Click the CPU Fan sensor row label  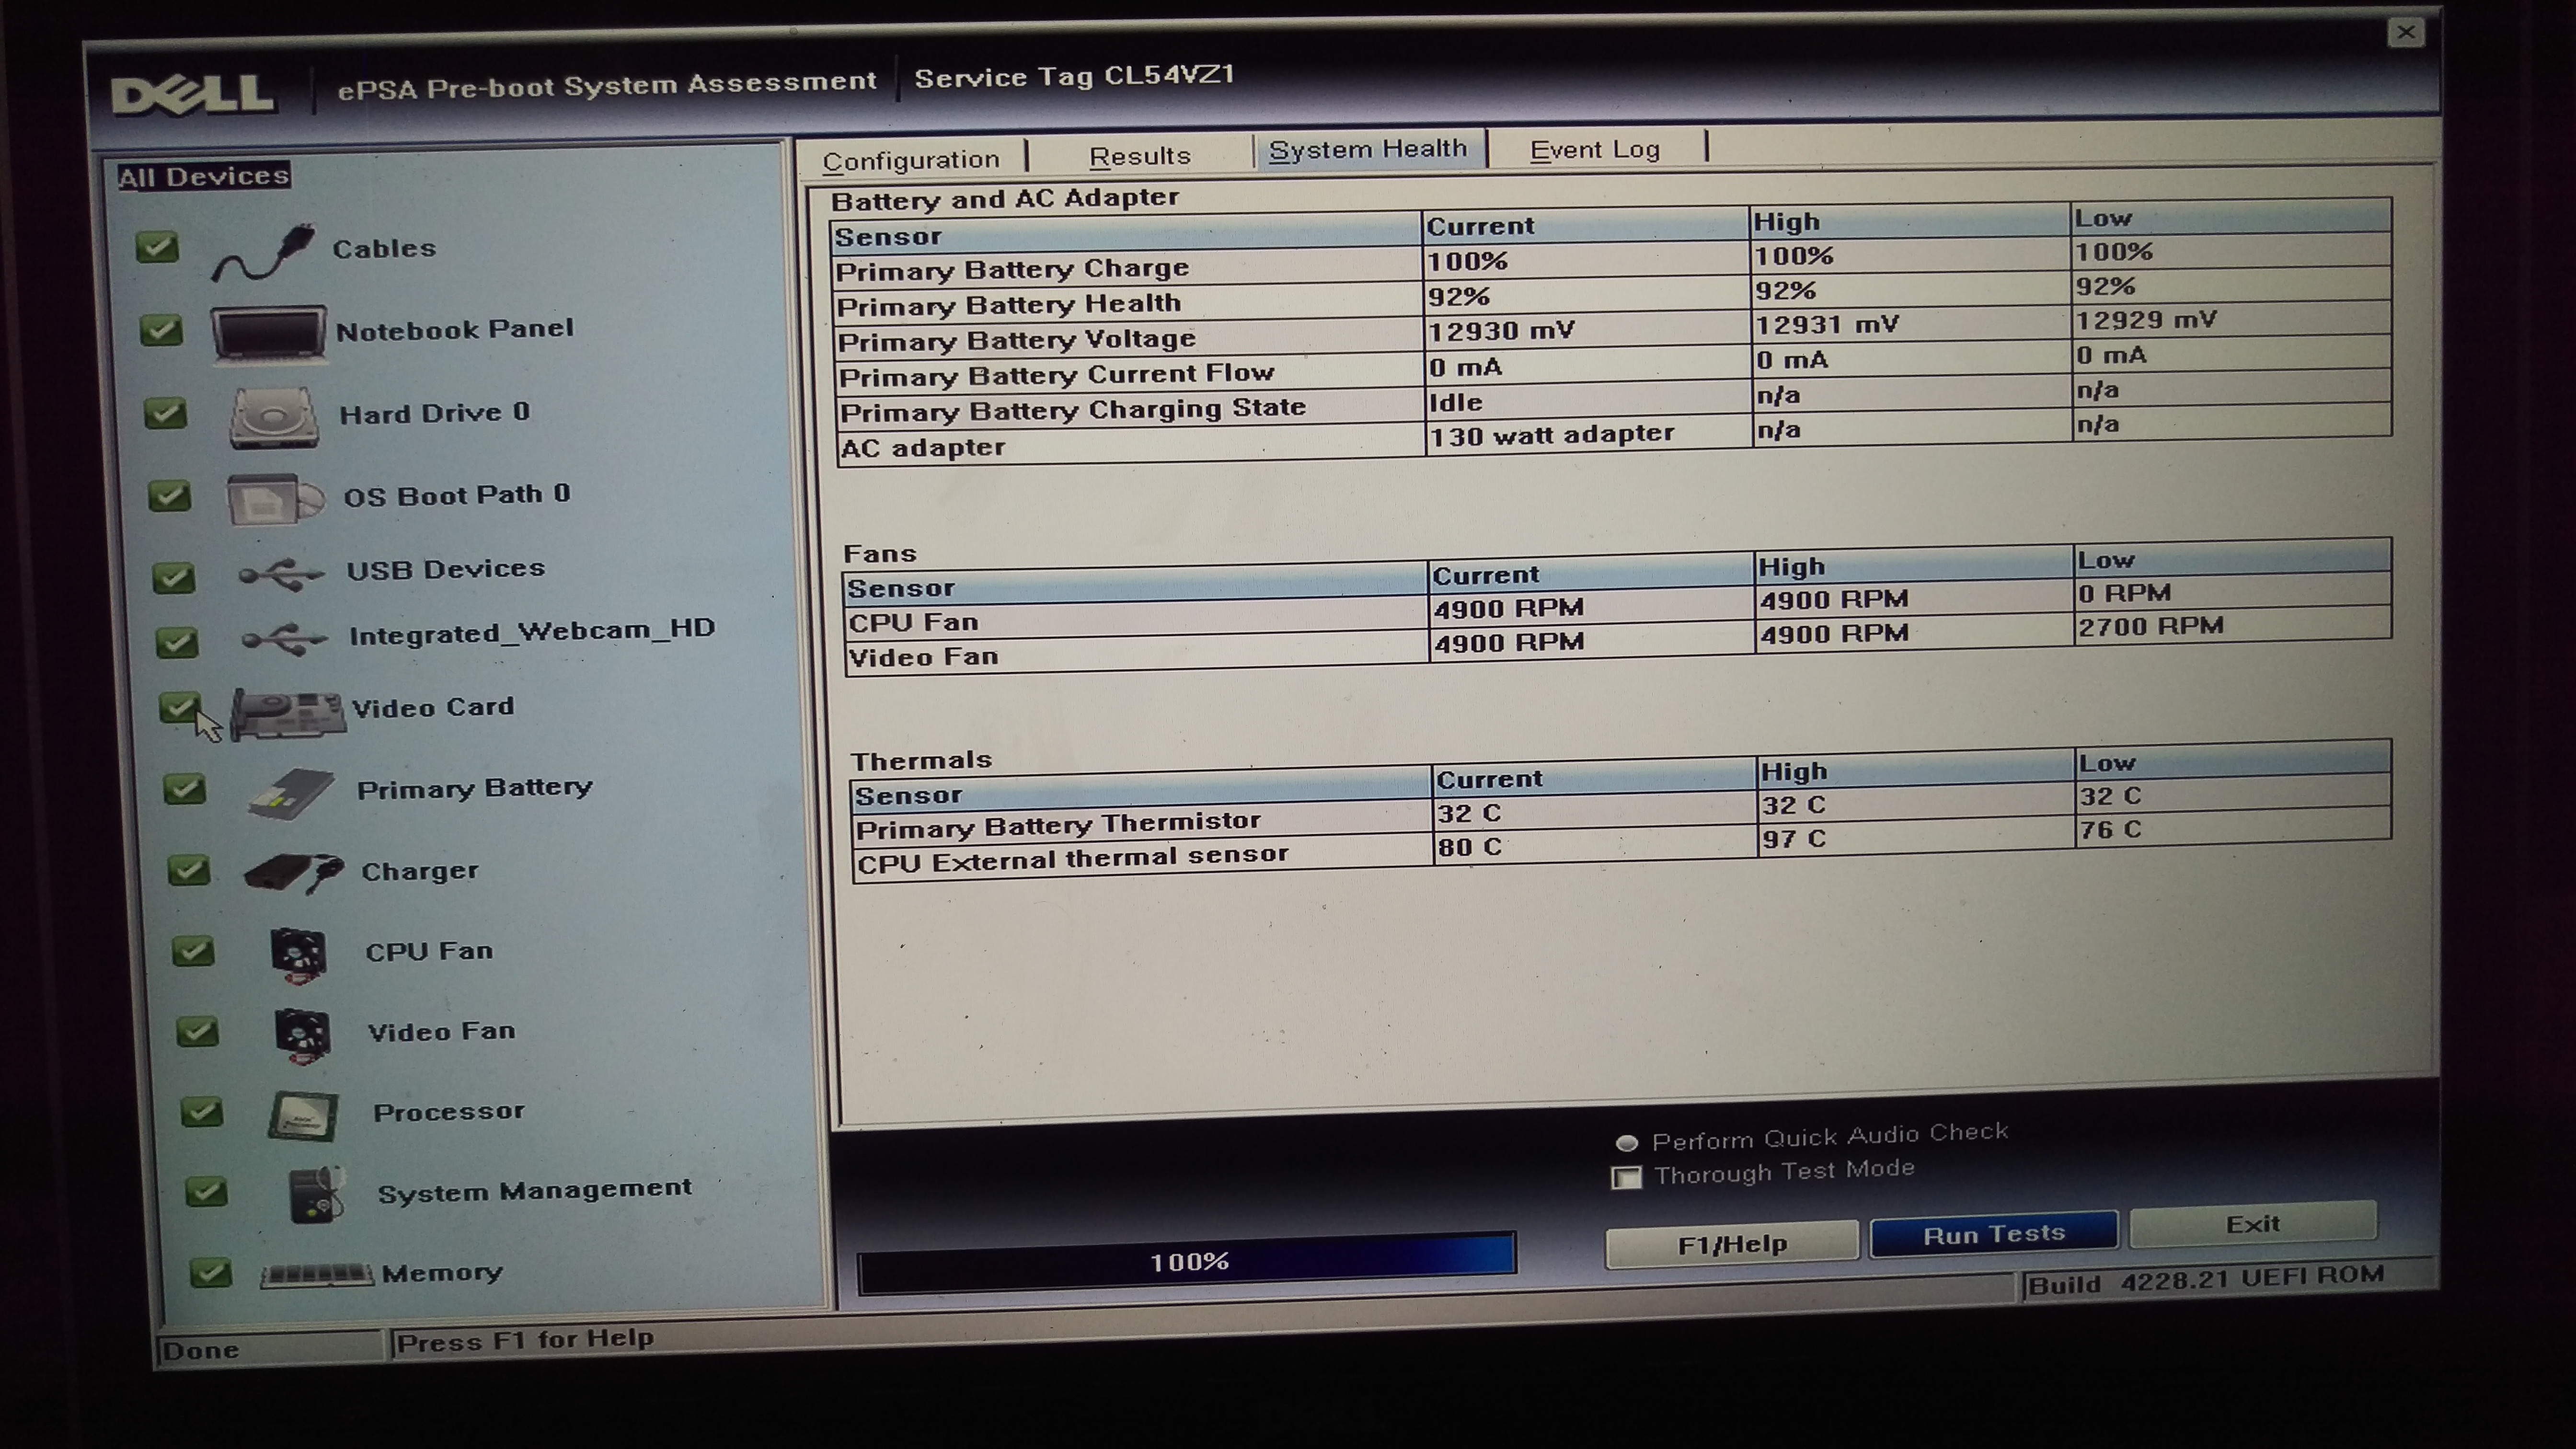point(913,623)
